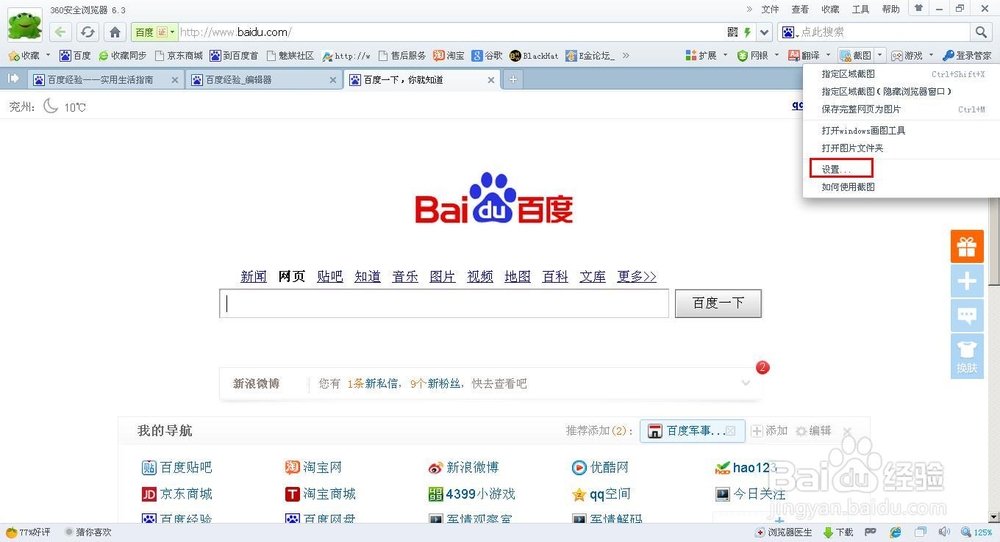The image size is (1000, 542).
Task: Click the 换肤 skin change icon
Action: 967,356
